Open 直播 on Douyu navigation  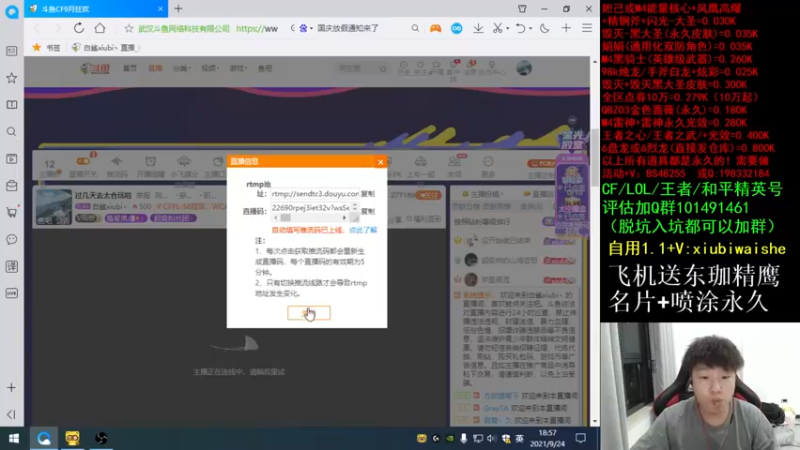[x=155, y=68]
